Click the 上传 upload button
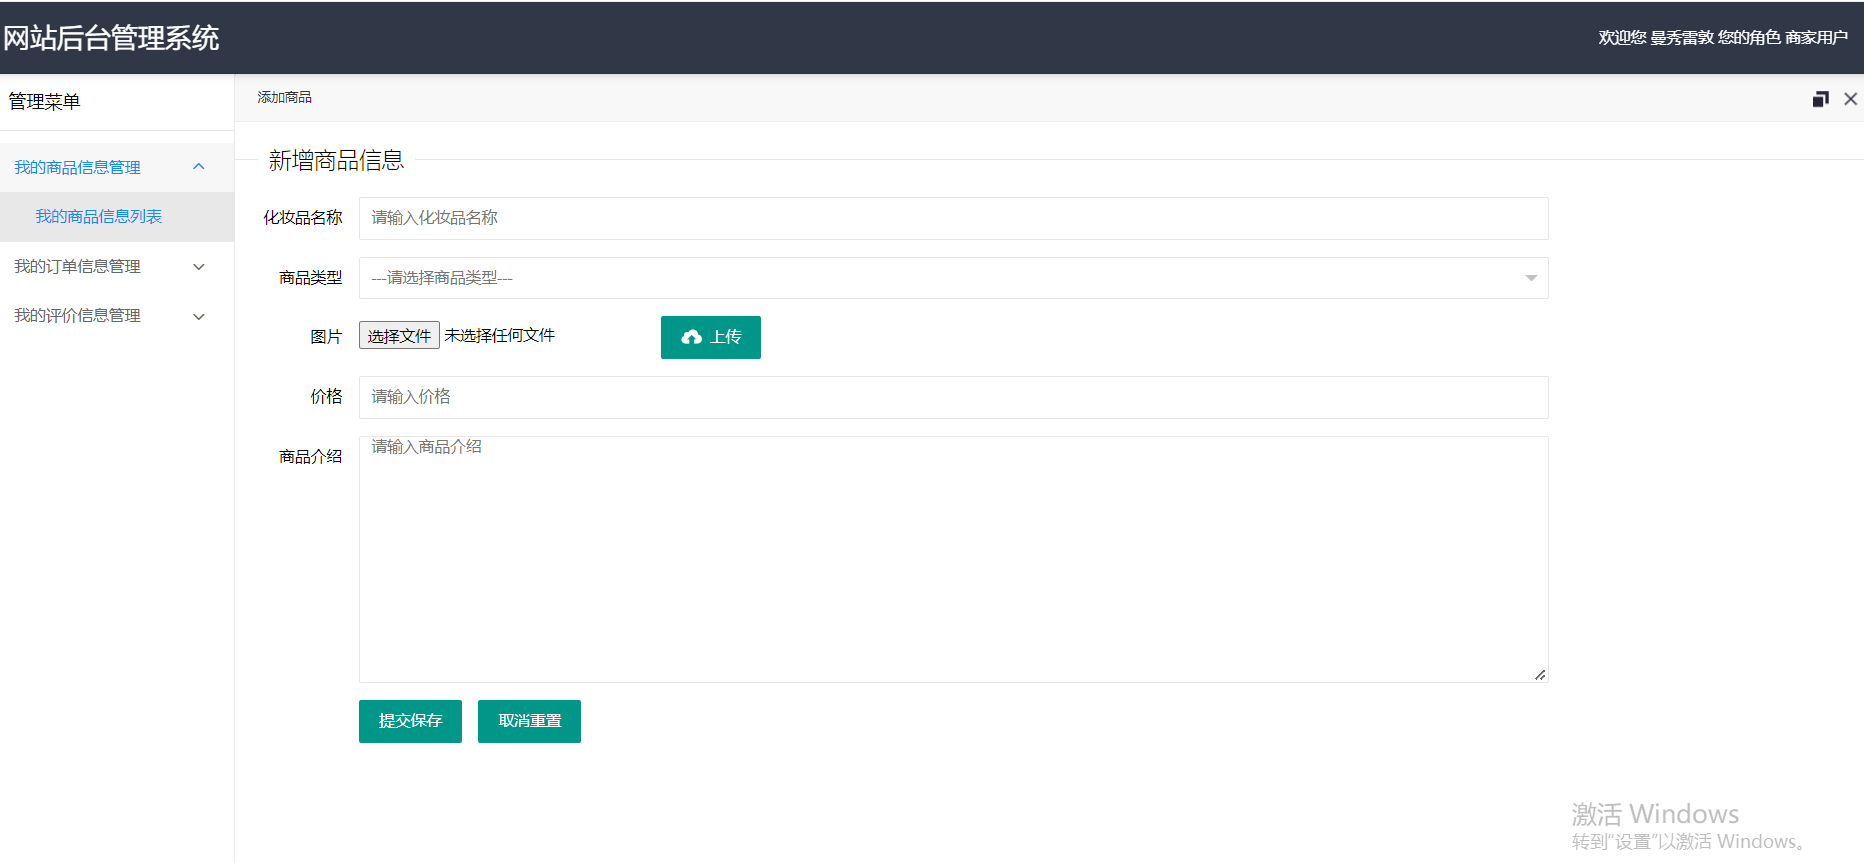1864x863 pixels. [710, 337]
